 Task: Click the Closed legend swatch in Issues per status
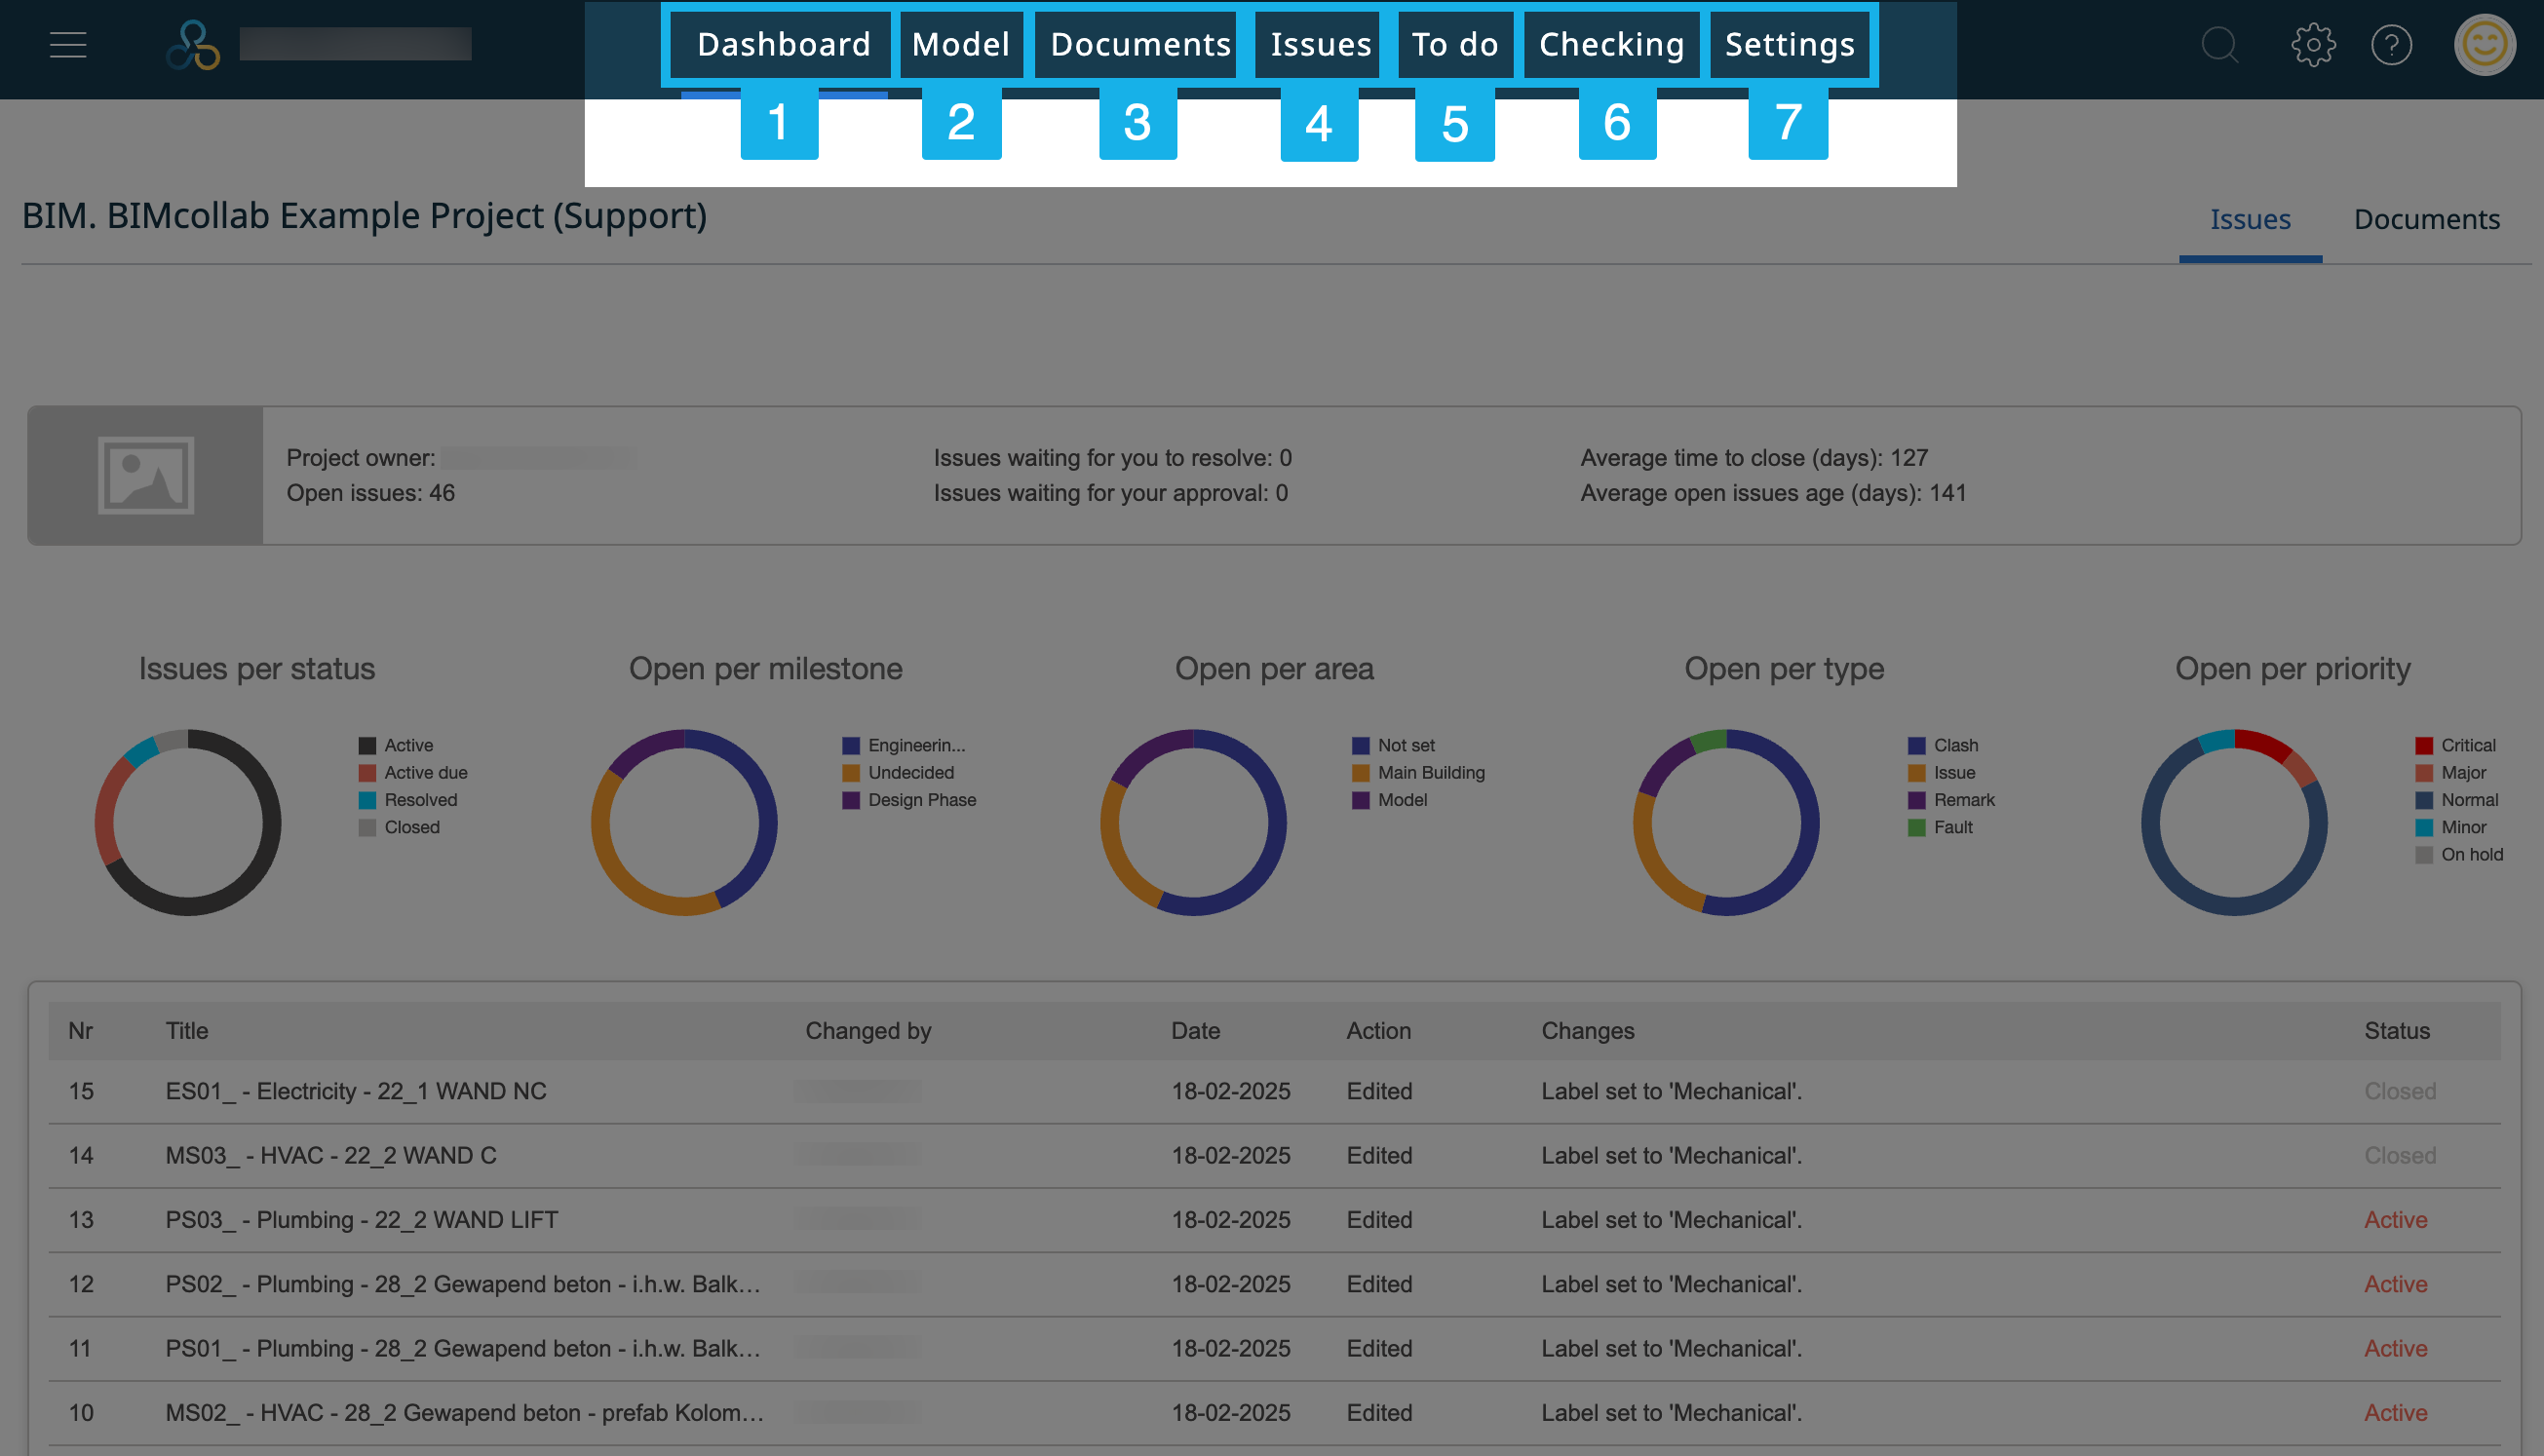pos(367,827)
